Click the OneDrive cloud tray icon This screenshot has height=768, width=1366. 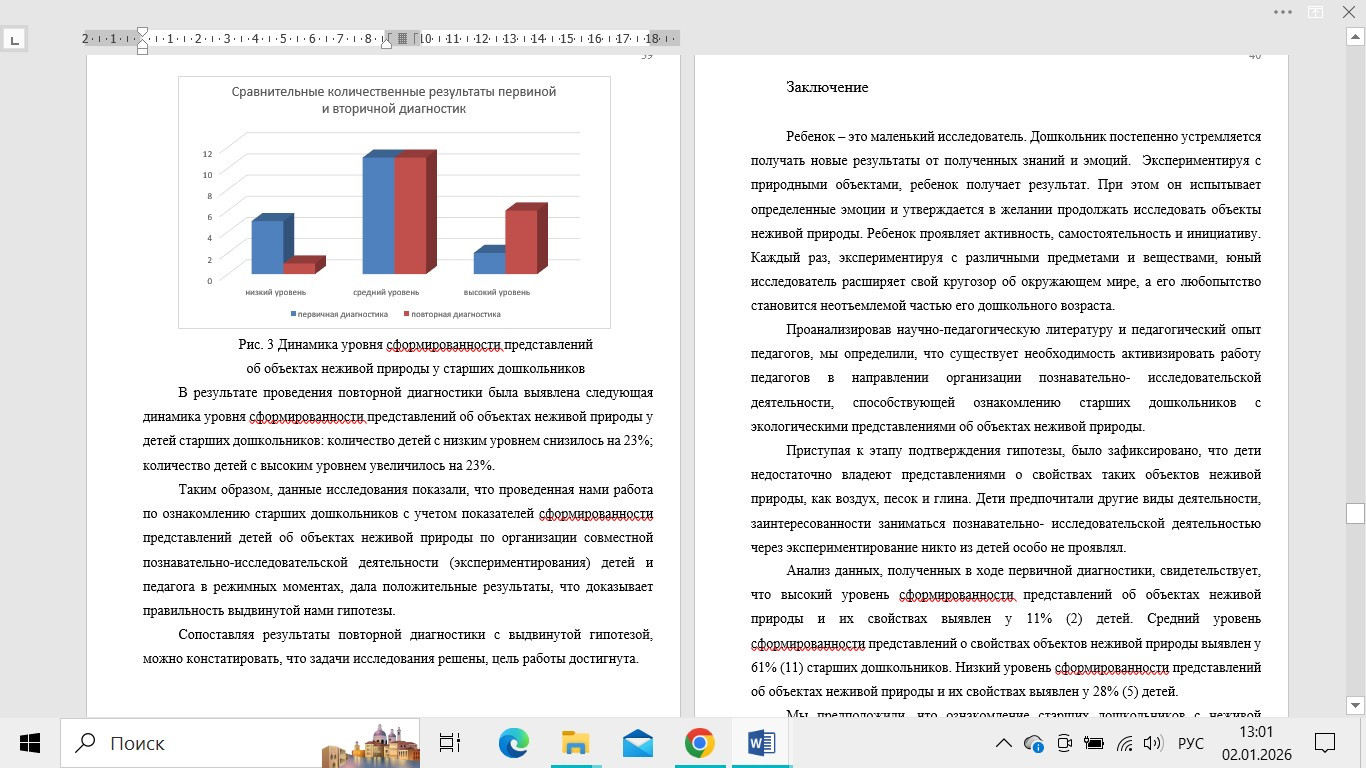pos(1034,743)
